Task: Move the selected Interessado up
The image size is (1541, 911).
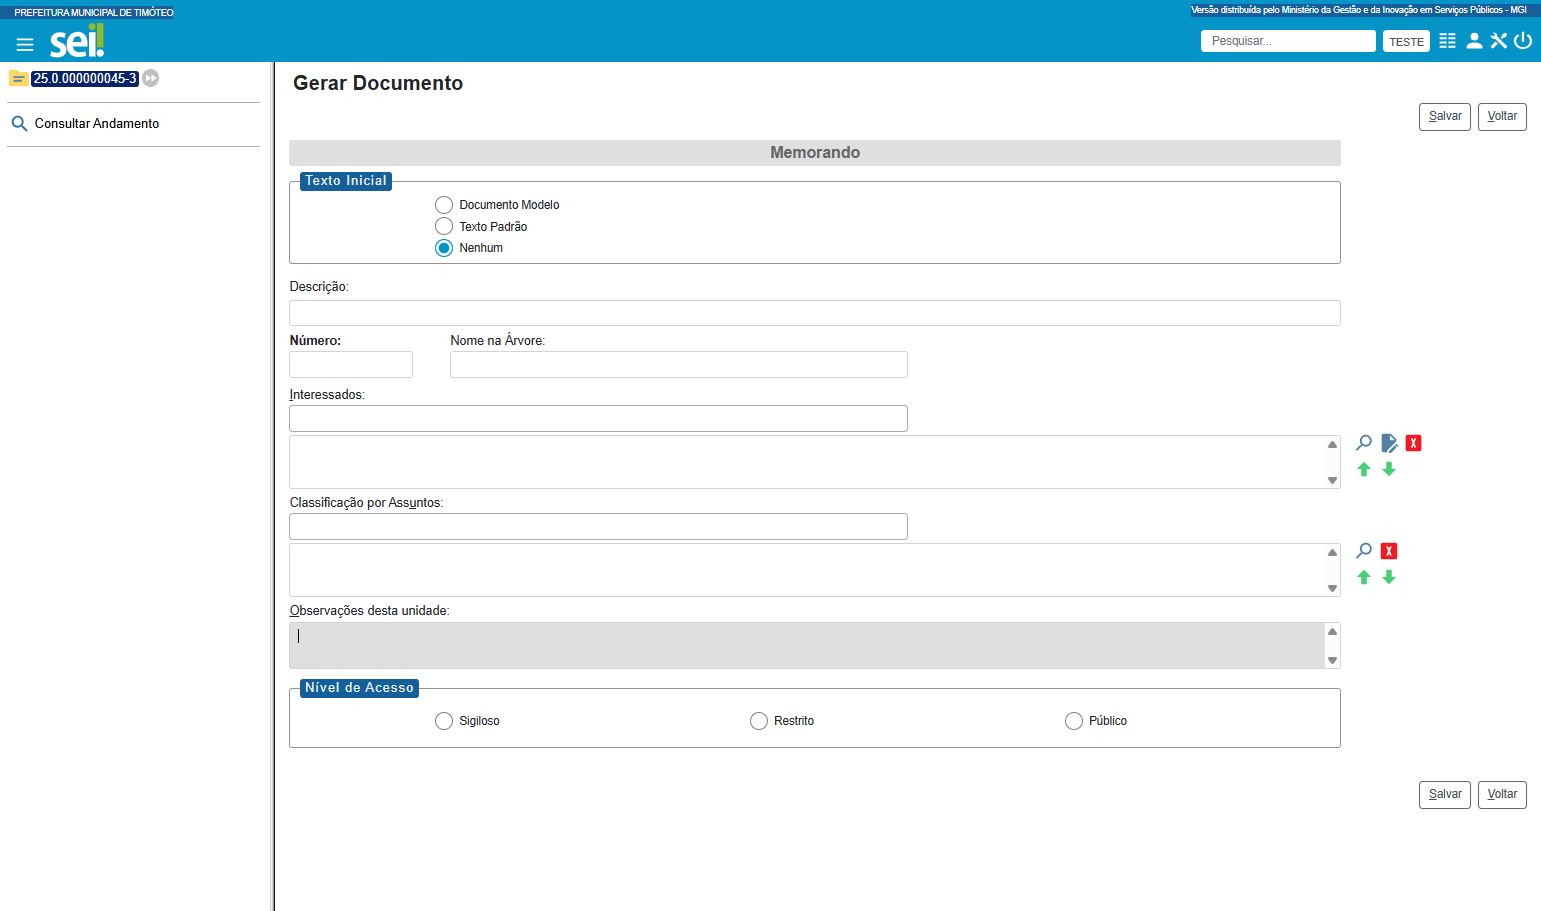Action: 1364,469
